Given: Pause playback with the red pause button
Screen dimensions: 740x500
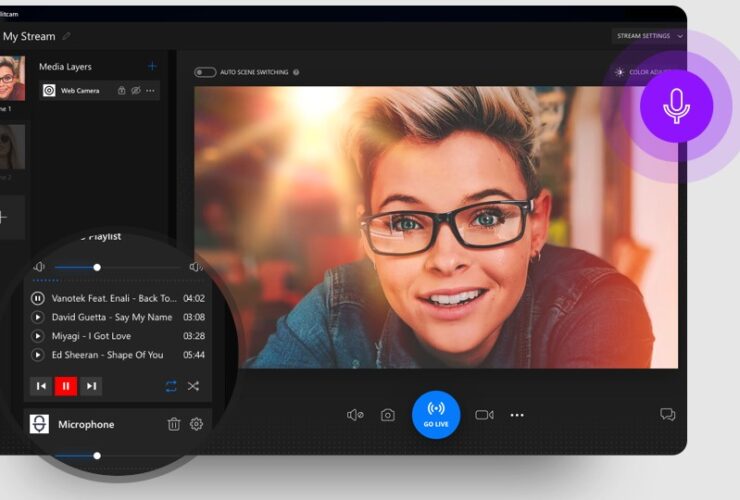Looking at the screenshot, I should (x=66, y=386).
